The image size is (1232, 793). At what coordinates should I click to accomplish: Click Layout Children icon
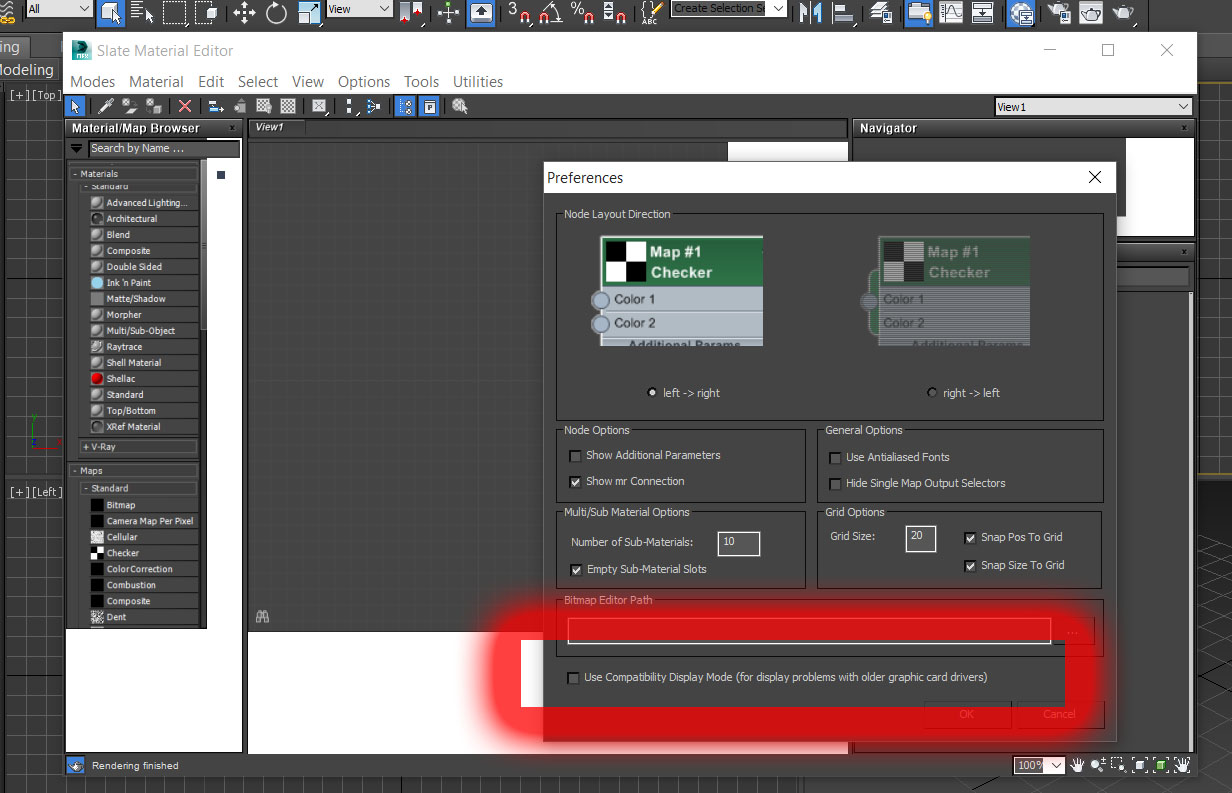373,106
